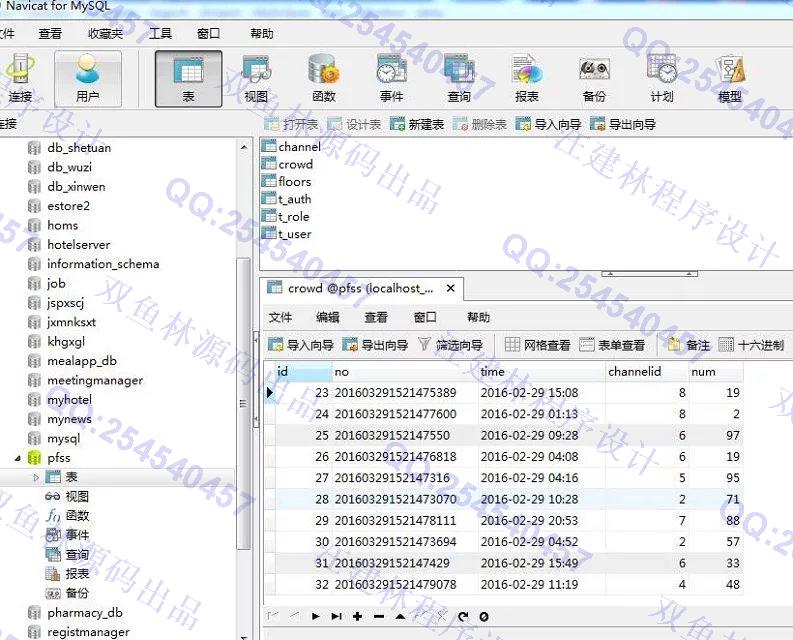Open the 事件 (Event) toolbar icon
The height and width of the screenshot is (640, 793).
(391, 78)
